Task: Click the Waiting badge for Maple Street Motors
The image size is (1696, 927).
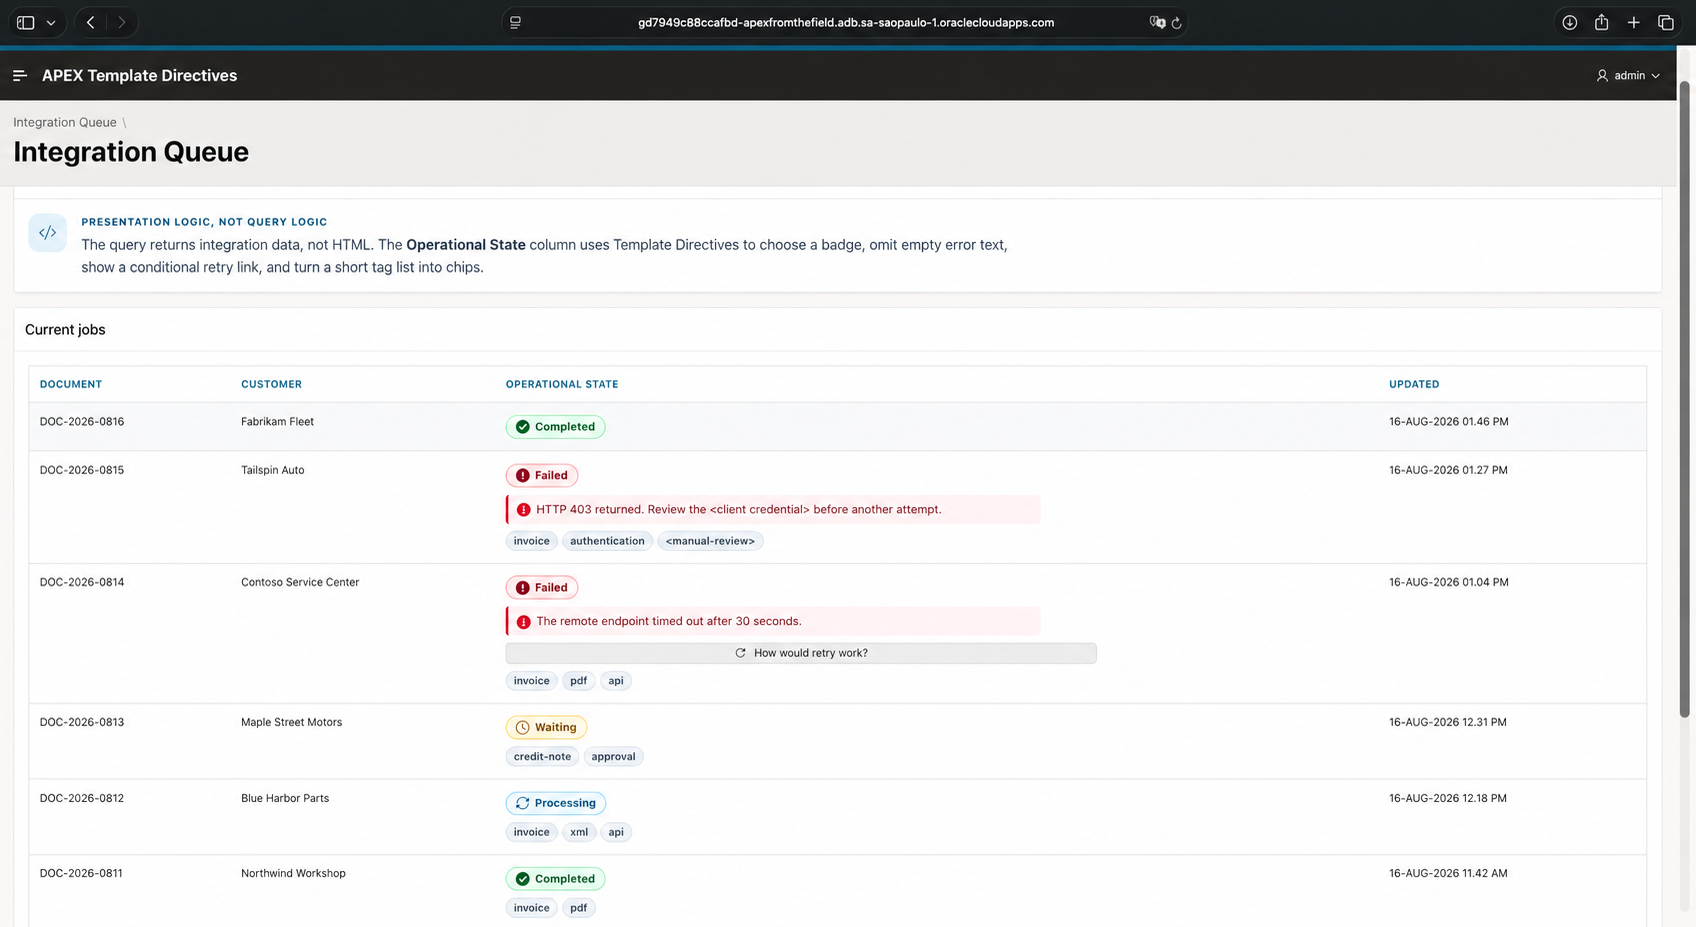Action: 546,727
